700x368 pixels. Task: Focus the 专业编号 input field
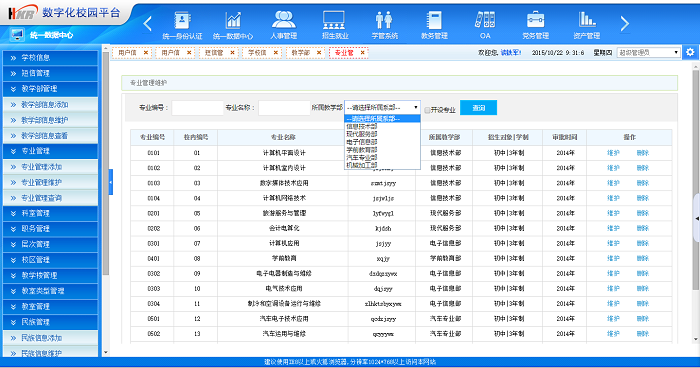point(197,108)
